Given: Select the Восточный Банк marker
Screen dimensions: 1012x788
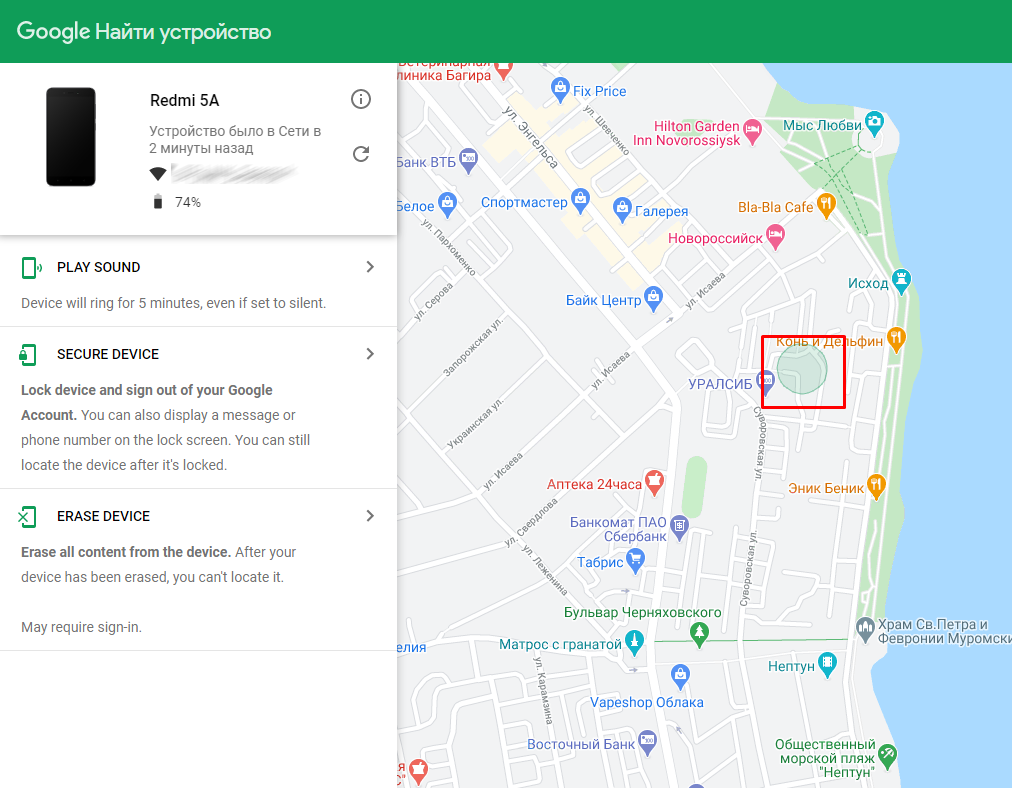Looking at the screenshot, I should pyautogui.click(x=647, y=743).
